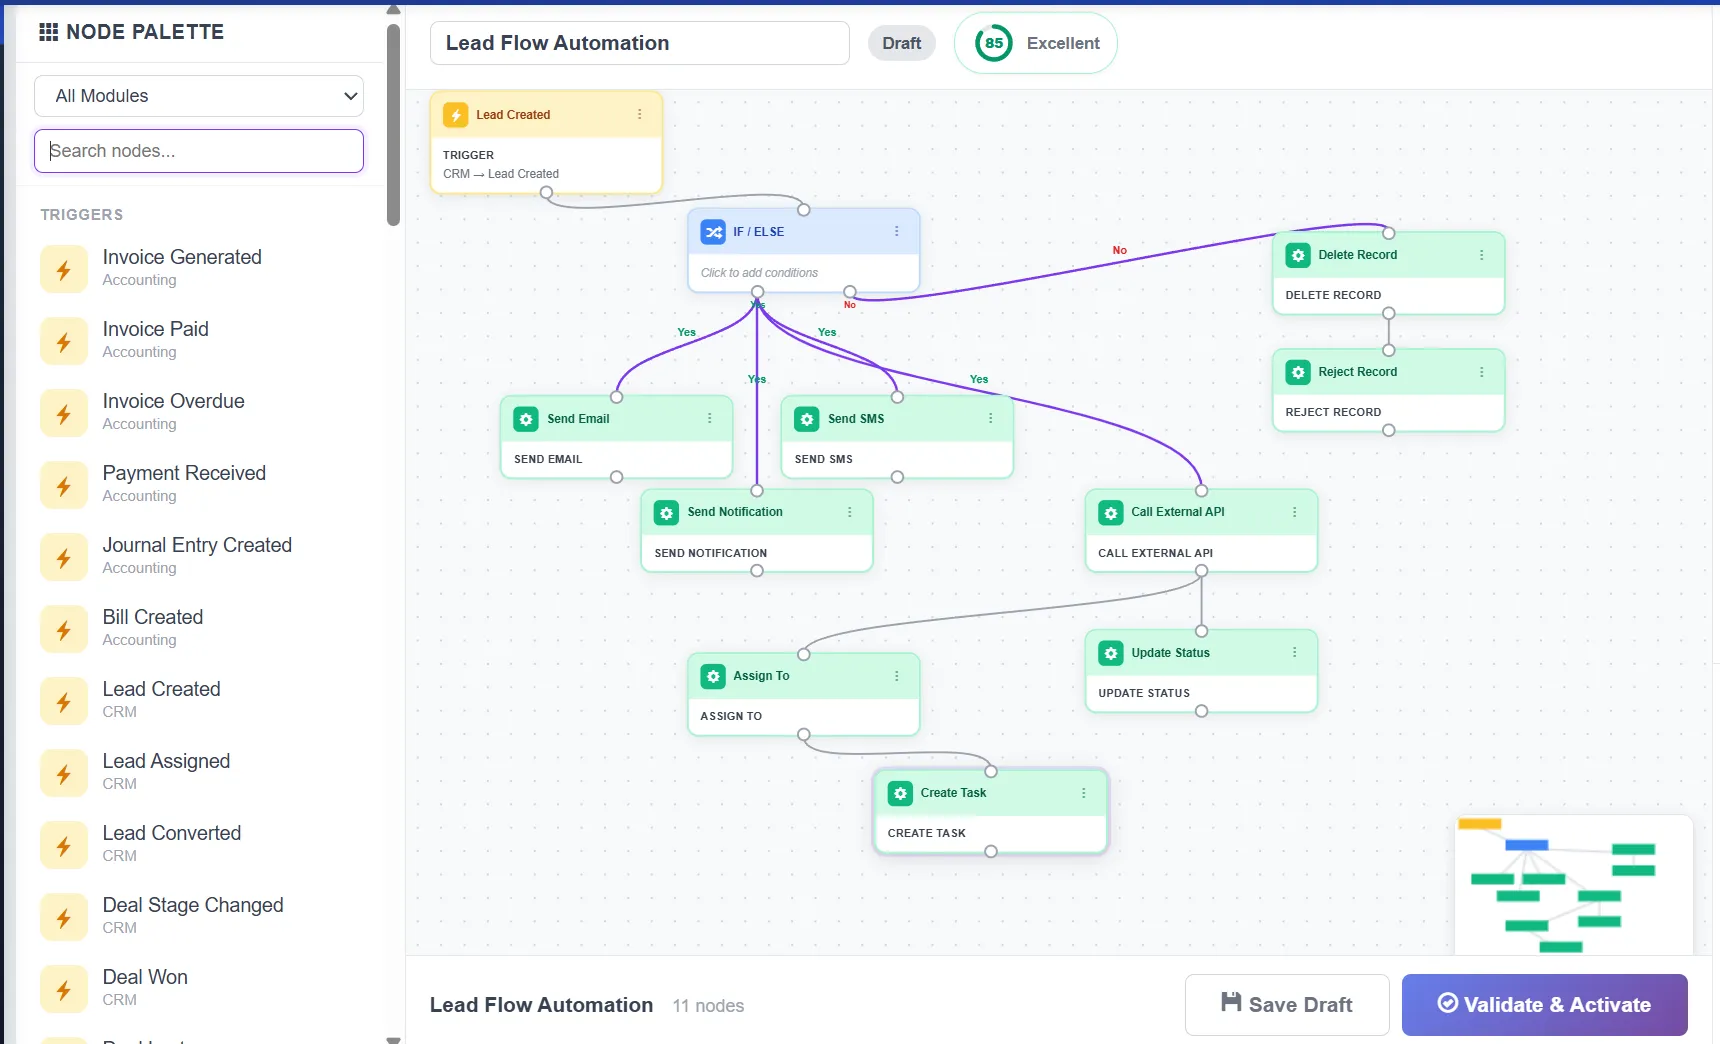1720x1044 pixels.
Task: Click the Node Palette grid icon
Action: (47, 31)
